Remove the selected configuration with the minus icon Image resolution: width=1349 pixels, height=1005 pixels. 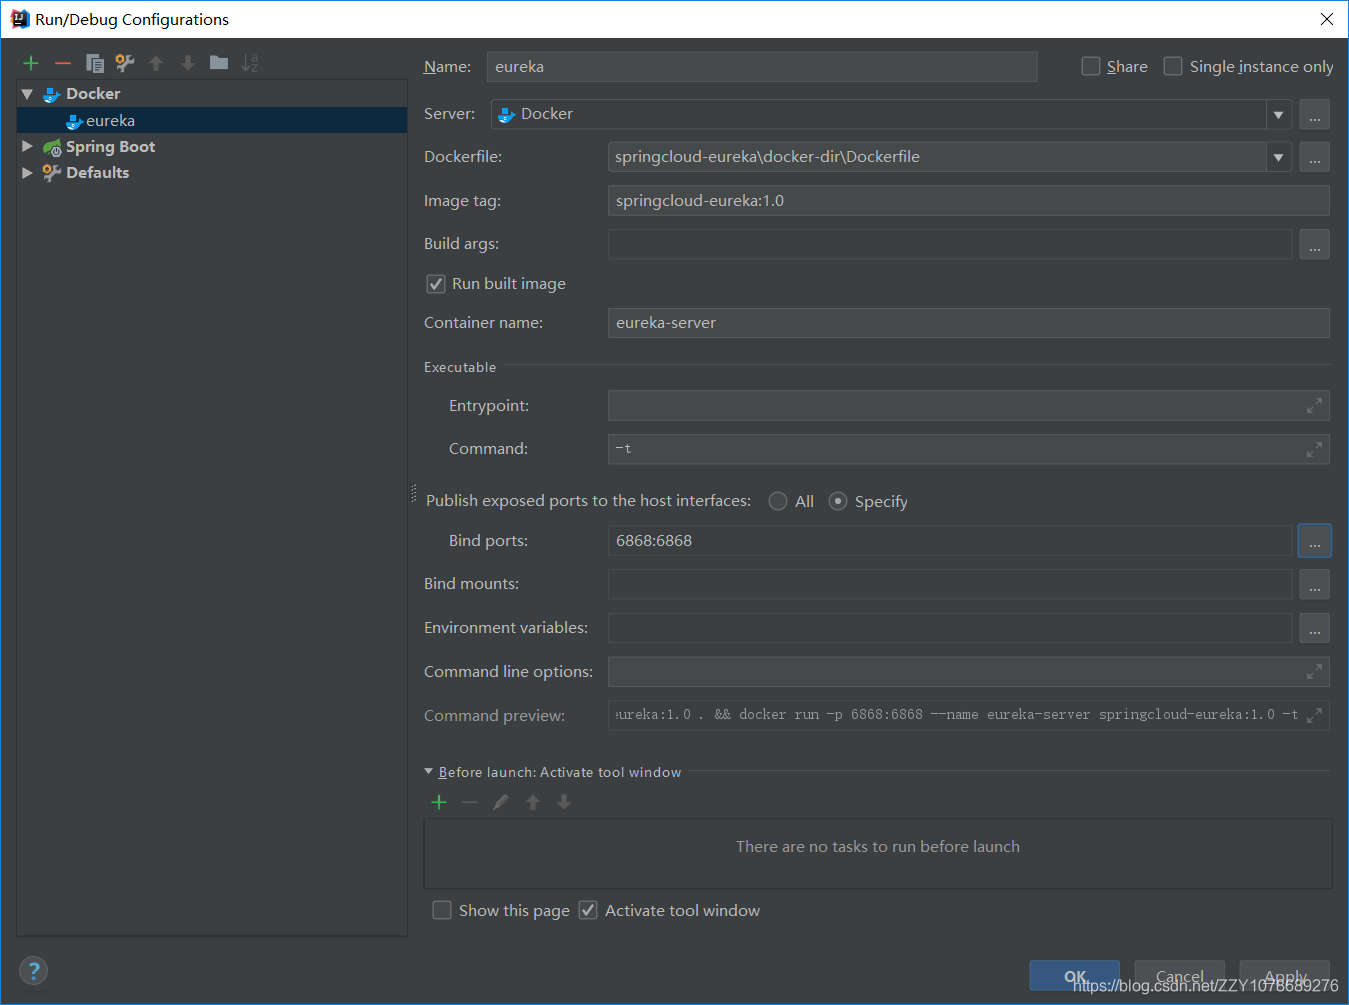[63, 63]
